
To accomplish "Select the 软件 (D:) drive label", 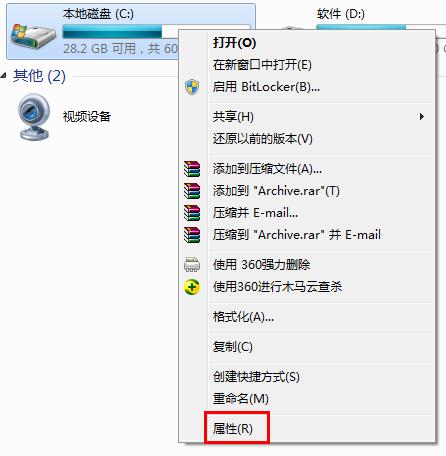I will (341, 14).
